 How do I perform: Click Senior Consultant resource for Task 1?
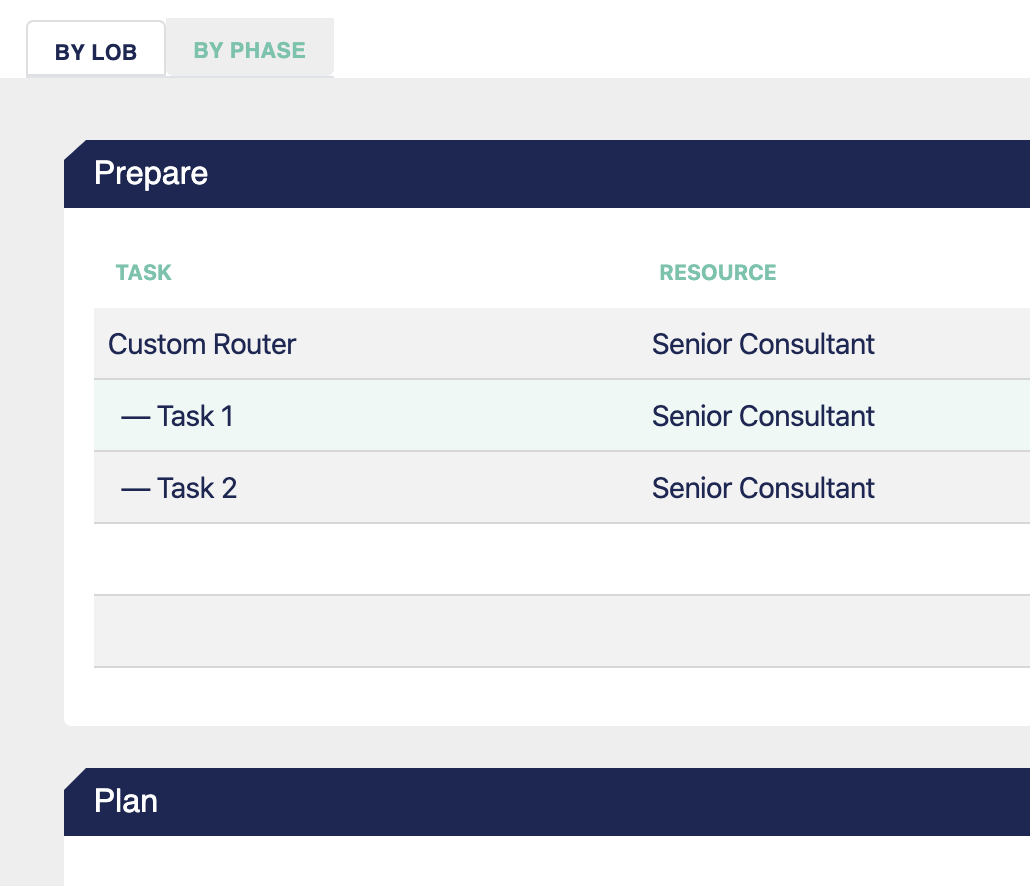(x=763, y=416)
